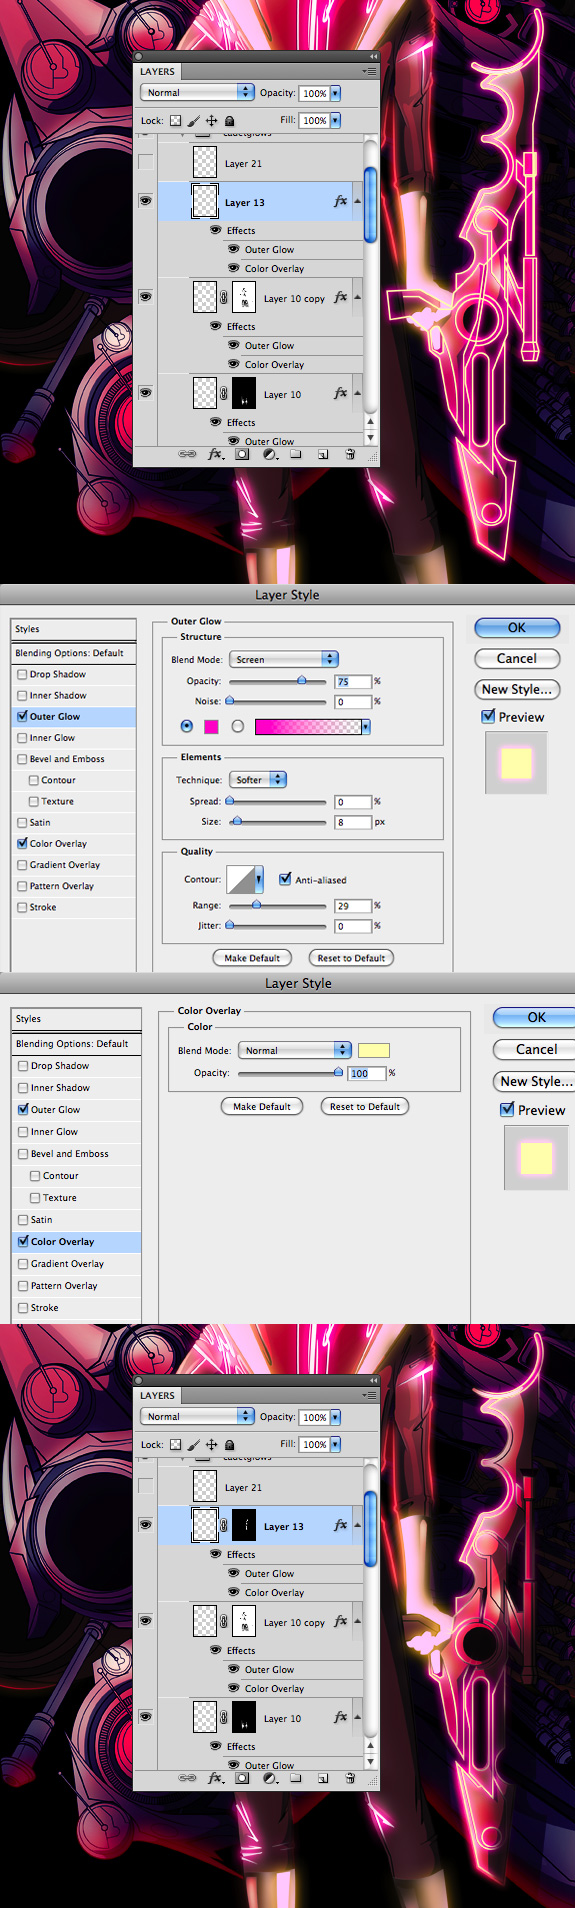
Task: Open the fx add-style menu in upper Layers panel footer
Action: [215, 454]
